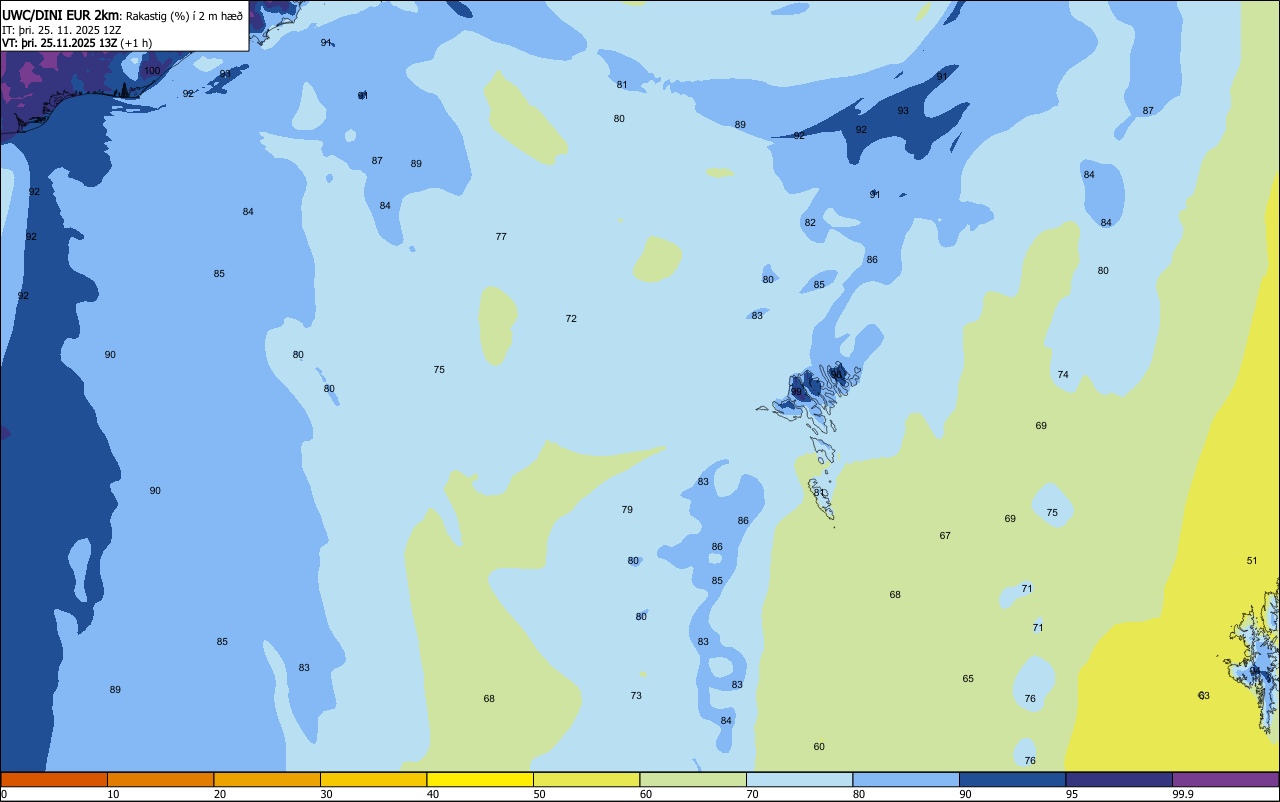Click the 72 humidity value on the map
Screen dimensions: 1280x802
click(x=571, y=319)
